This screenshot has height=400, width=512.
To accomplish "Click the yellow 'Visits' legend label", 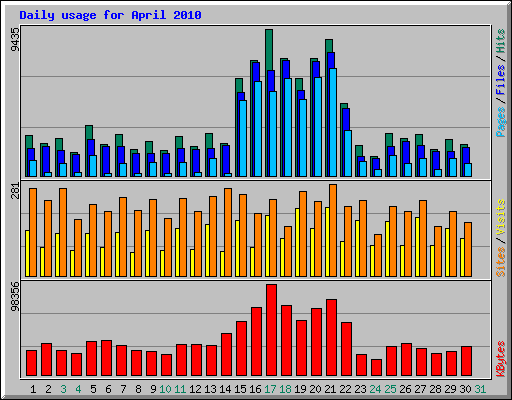I will click(x=500, y=217).
